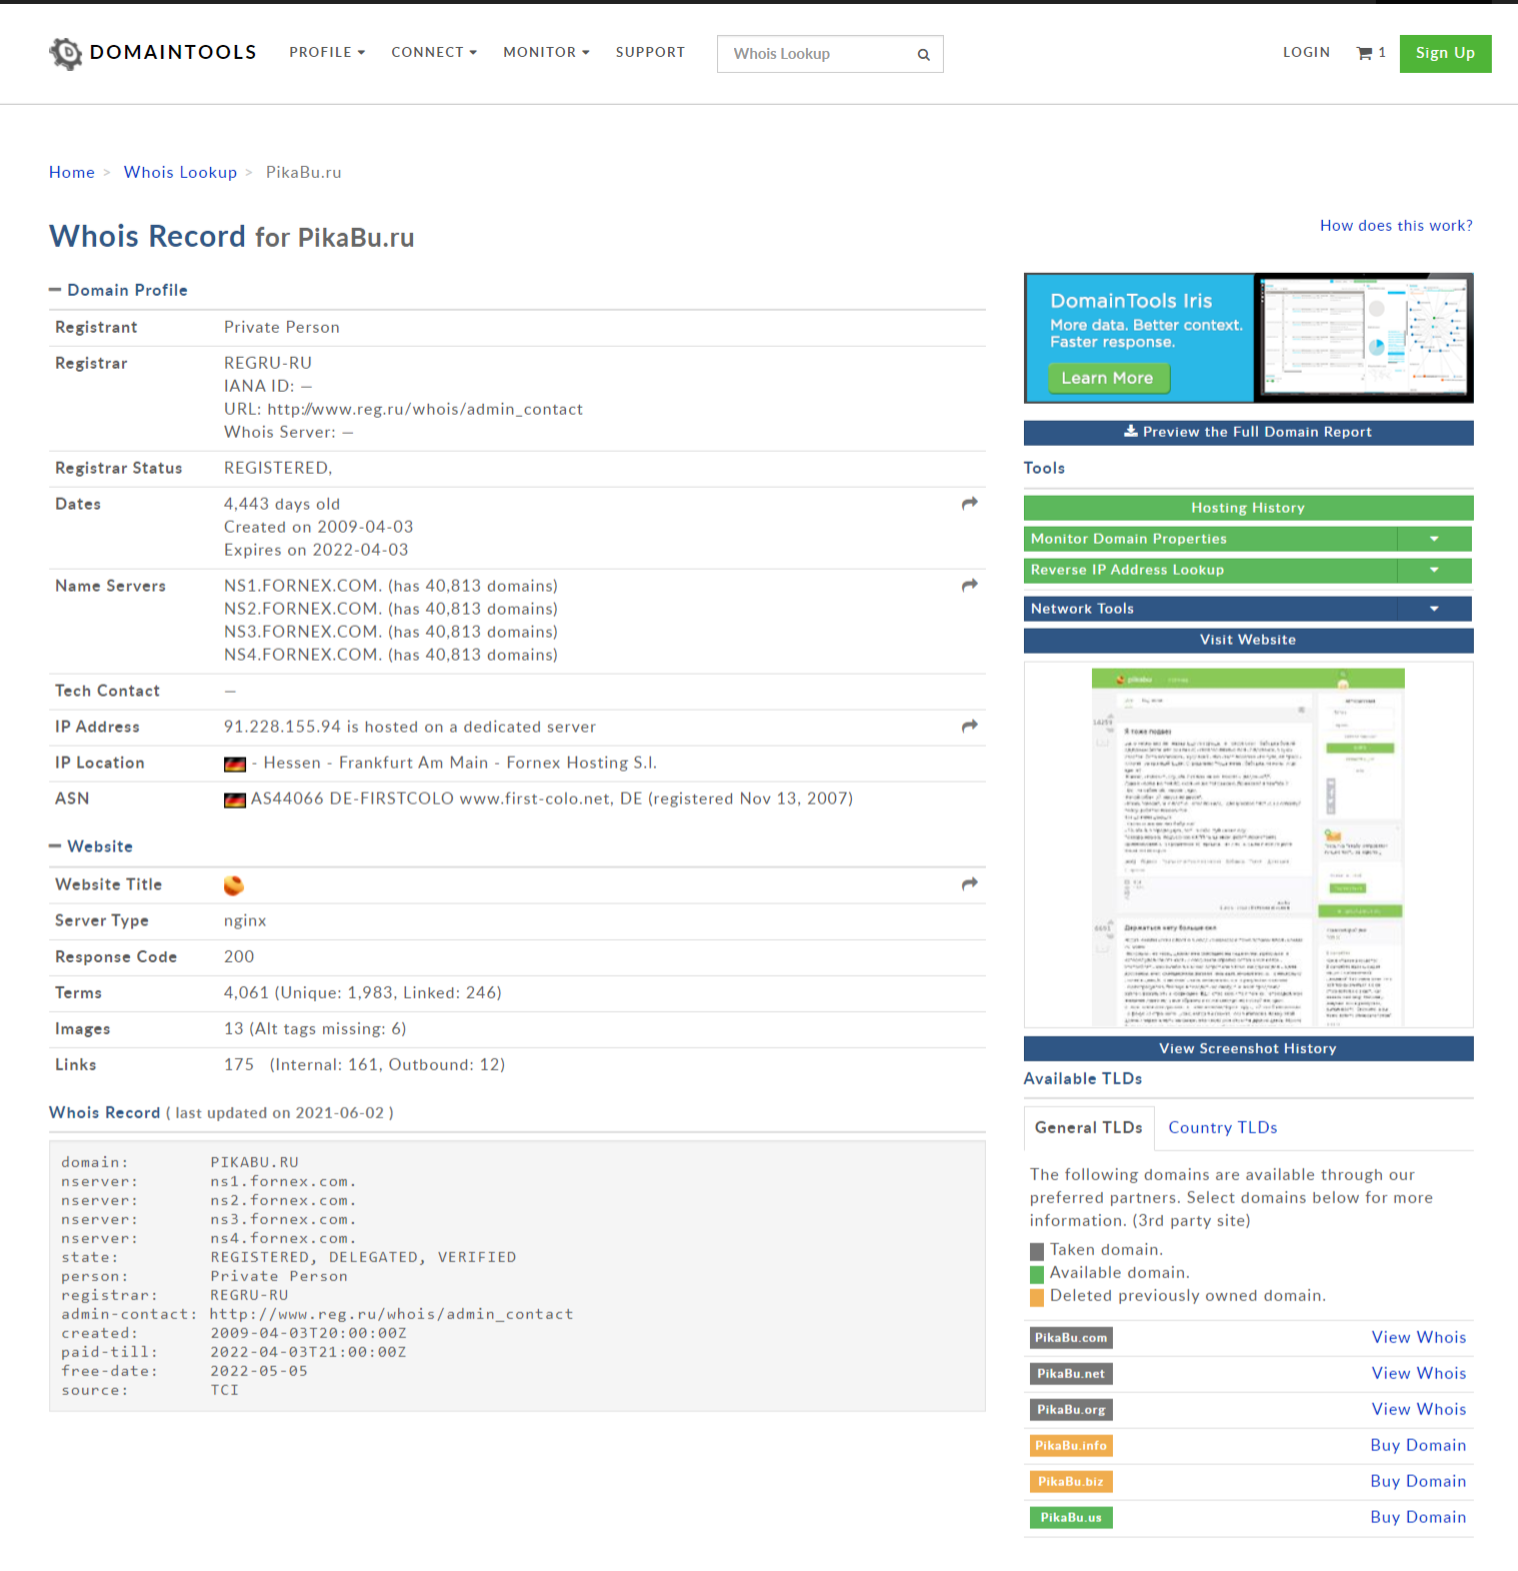Collapse the Domain Profile section
The width and height of the screenshot is (1518, 1571).
(56, 290)
